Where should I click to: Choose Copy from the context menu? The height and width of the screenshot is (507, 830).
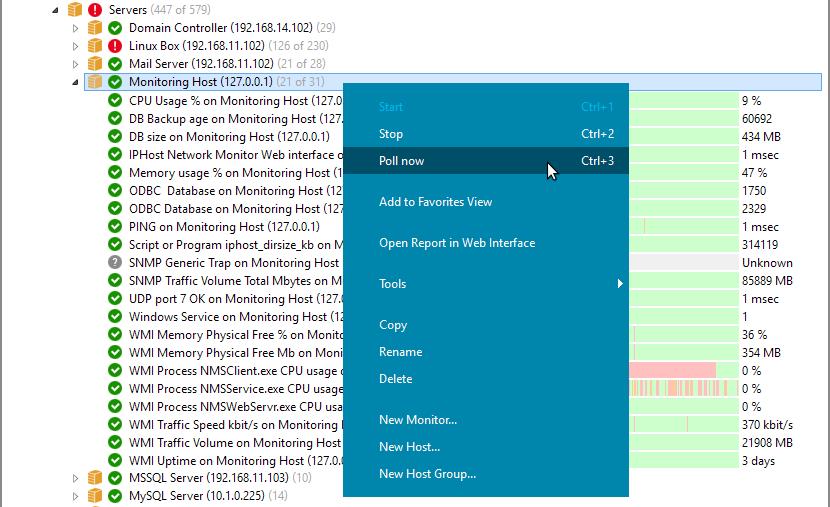pyautogui.click(x=486, y=325)
